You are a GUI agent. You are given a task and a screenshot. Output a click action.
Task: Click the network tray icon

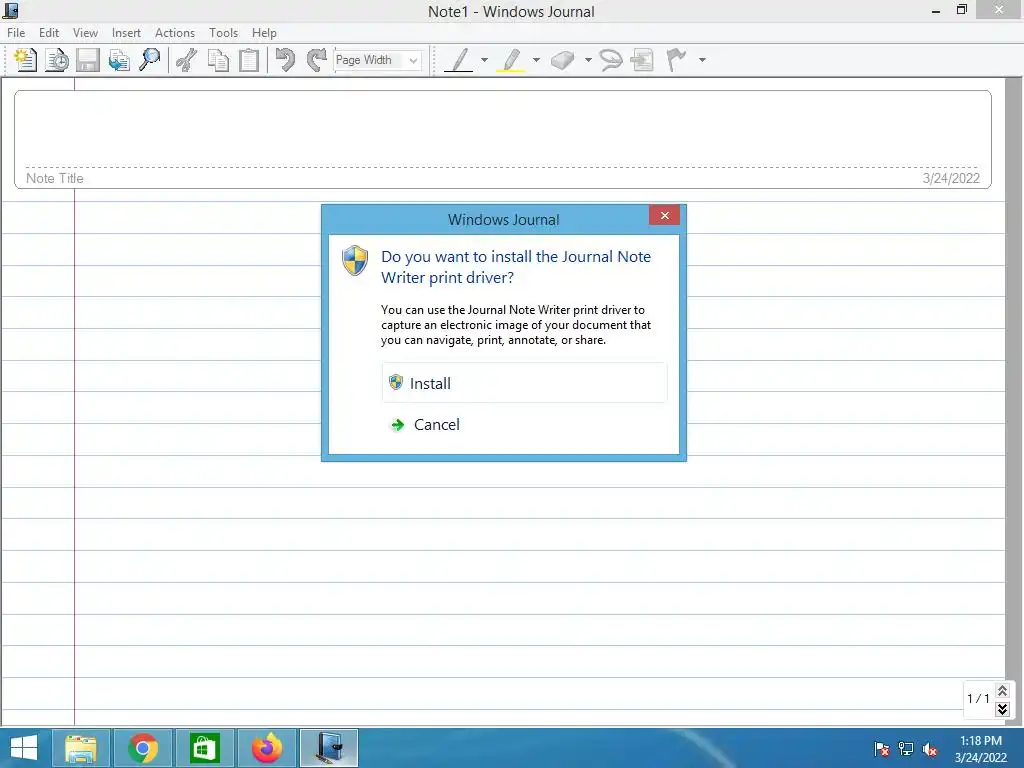906,749
